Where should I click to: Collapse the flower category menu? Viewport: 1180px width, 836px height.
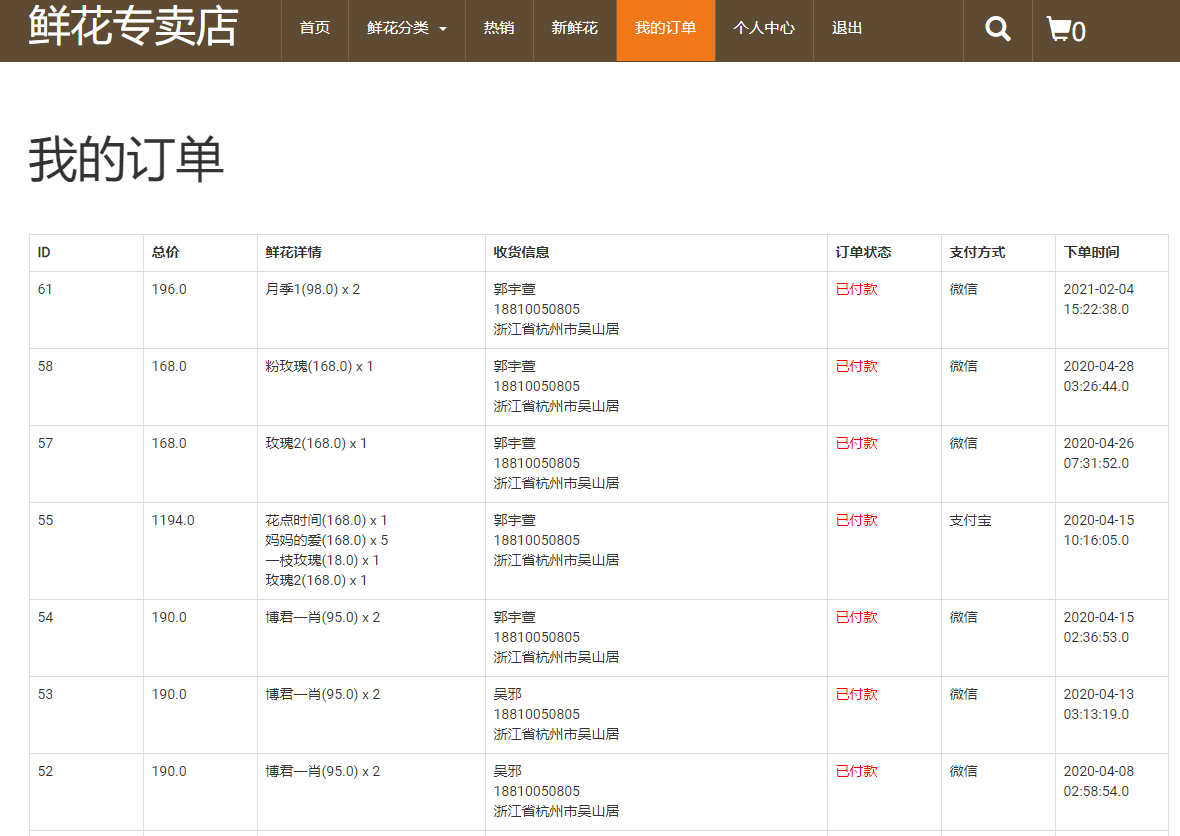pos(399,28)
